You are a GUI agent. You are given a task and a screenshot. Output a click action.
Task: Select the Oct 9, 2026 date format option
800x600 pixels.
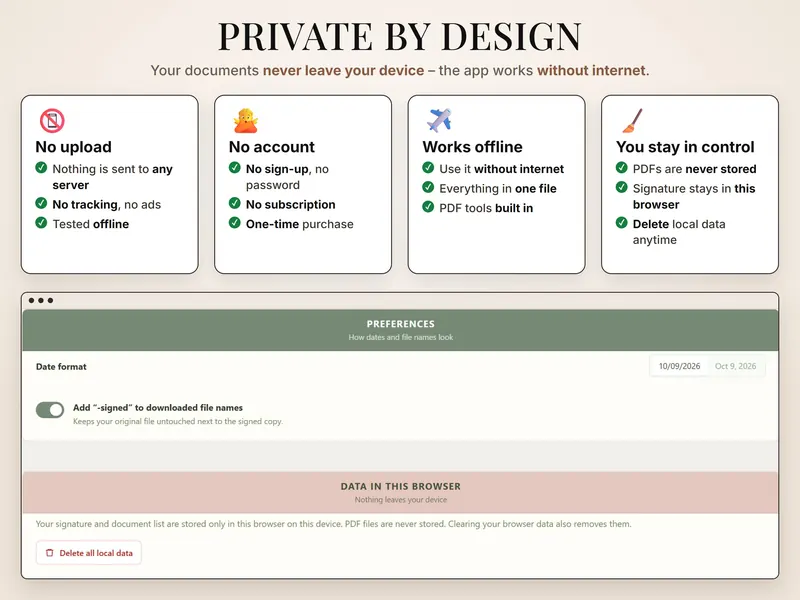(735, 366)
